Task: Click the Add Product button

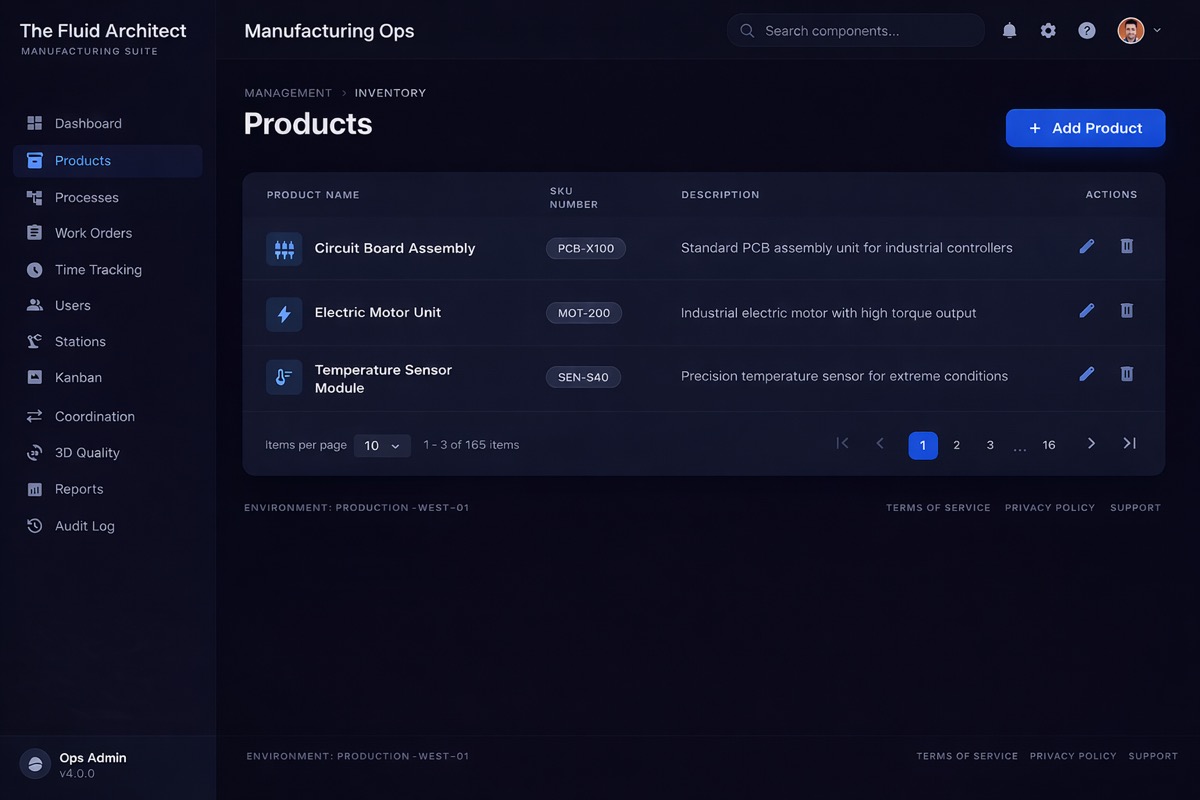Action: 1085,128
